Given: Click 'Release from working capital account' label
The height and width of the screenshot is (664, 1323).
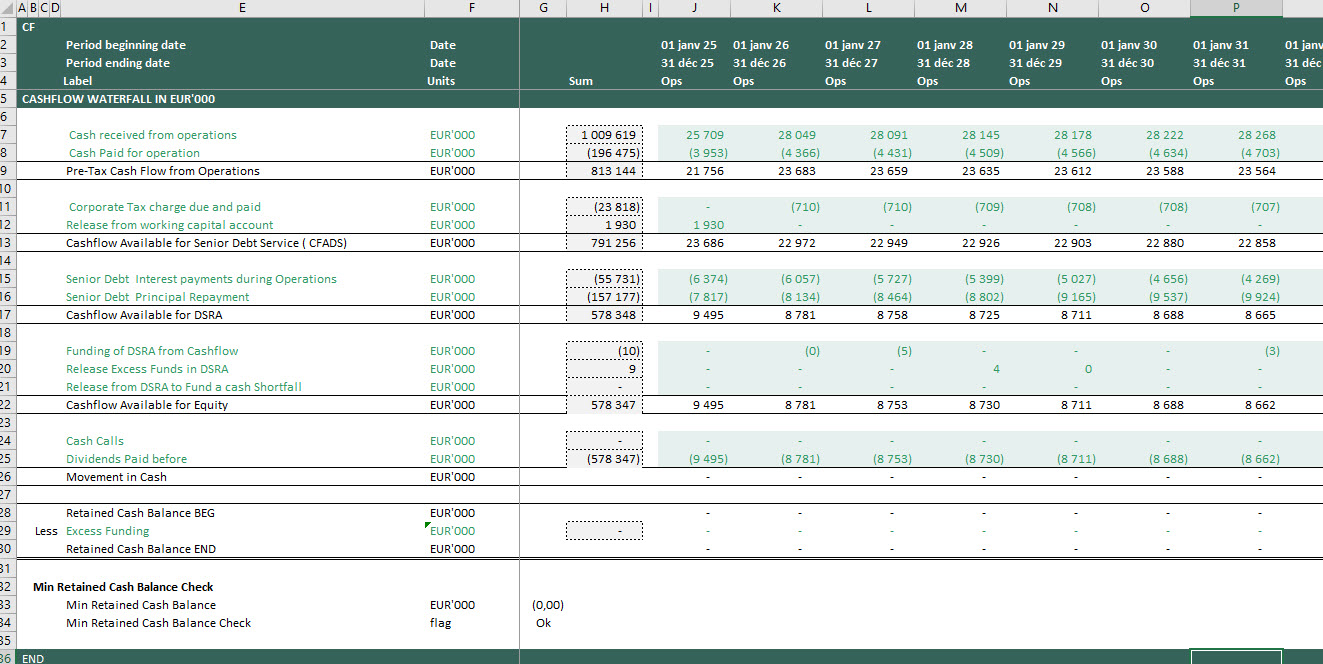Looking at the screenshot, I should tap(169, 225).
